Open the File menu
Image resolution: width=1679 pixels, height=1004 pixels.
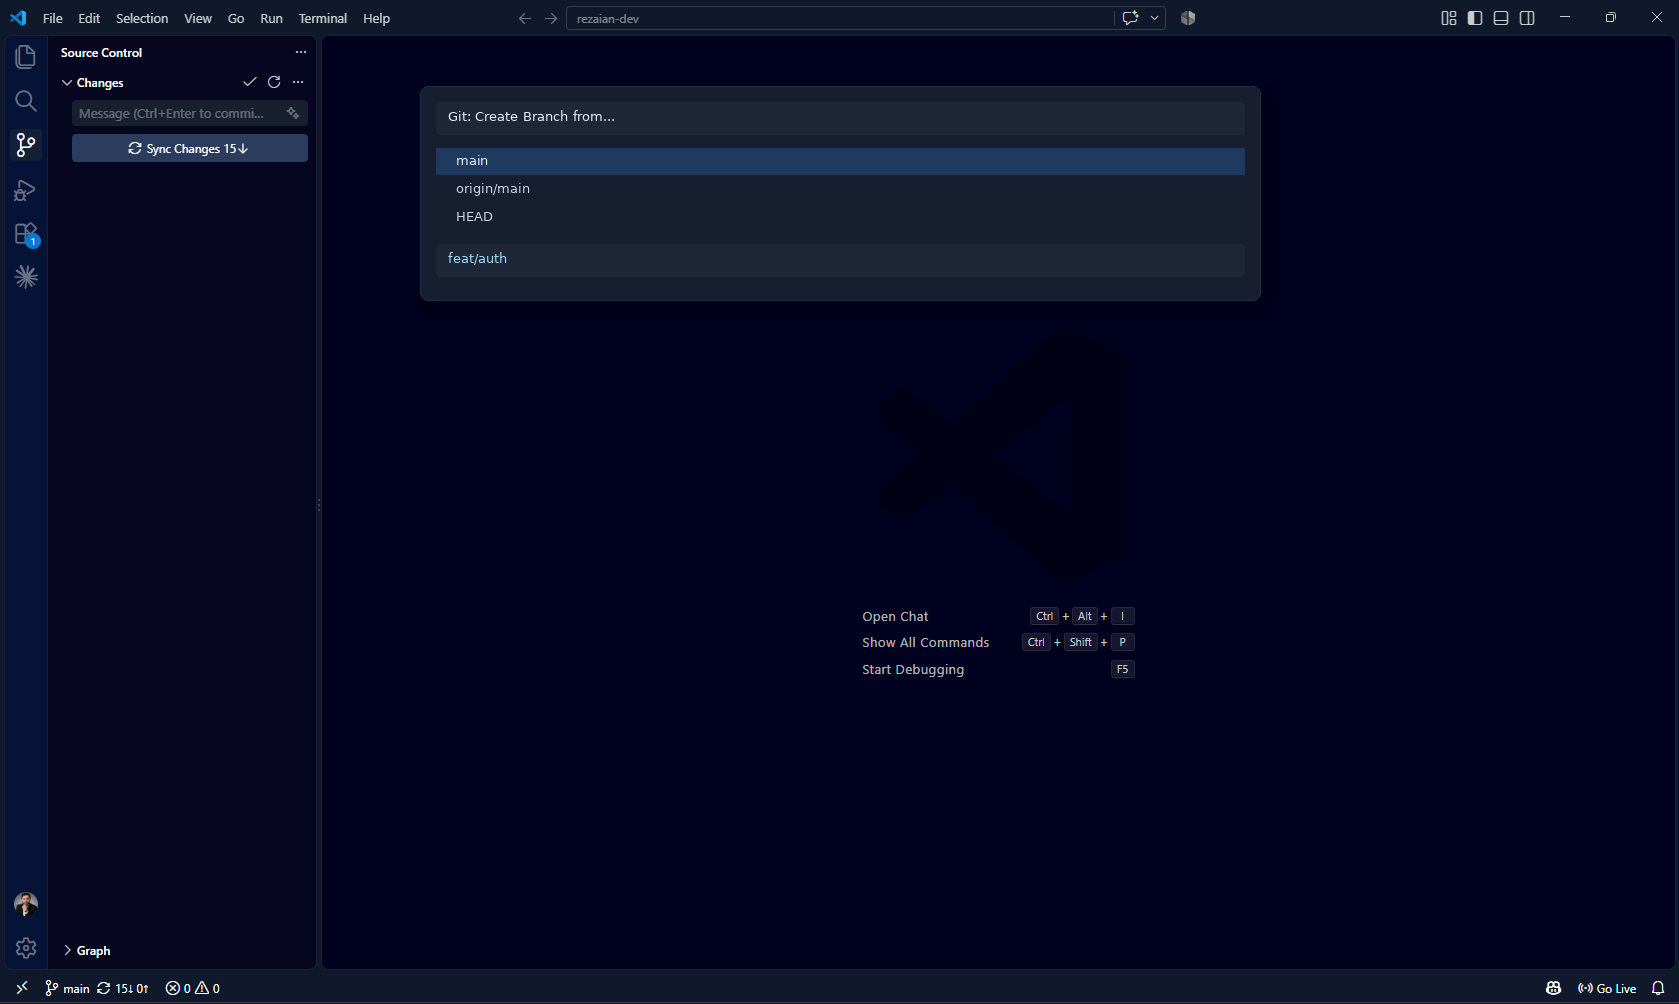(53, 18)
